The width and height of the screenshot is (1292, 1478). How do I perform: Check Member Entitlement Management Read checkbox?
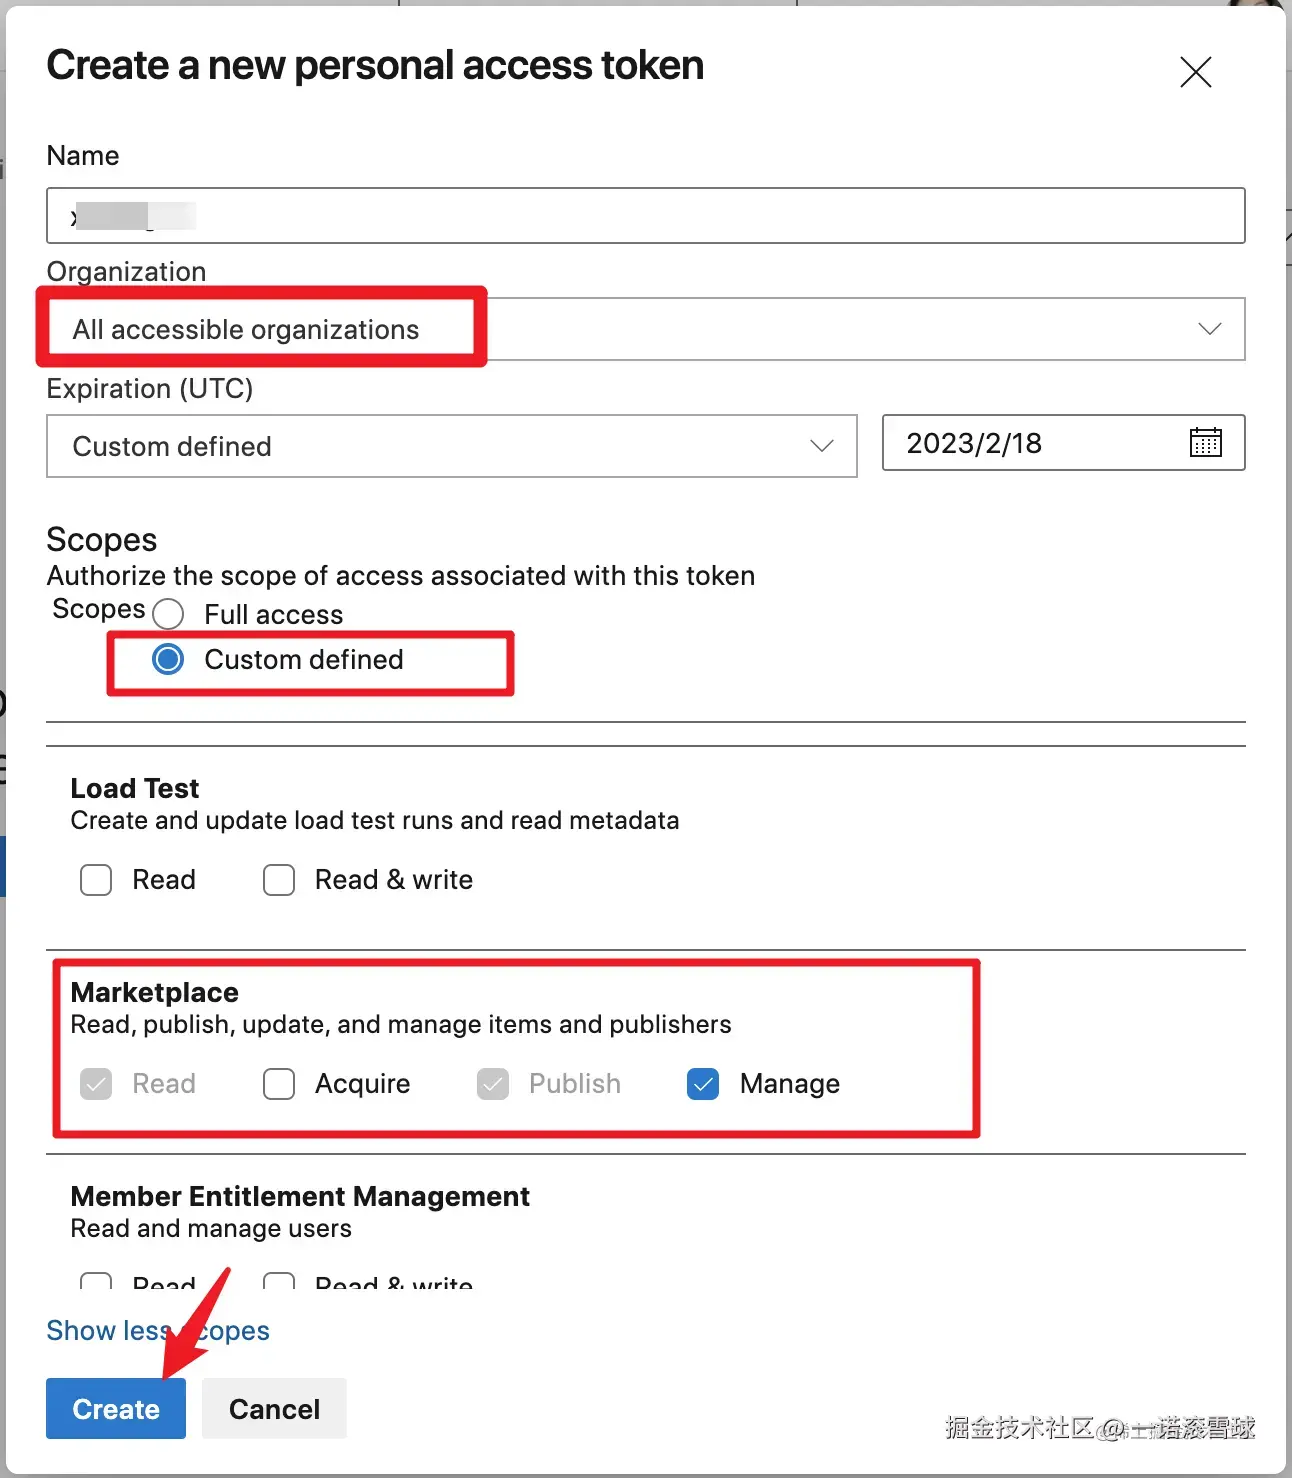pos(96,1281)
